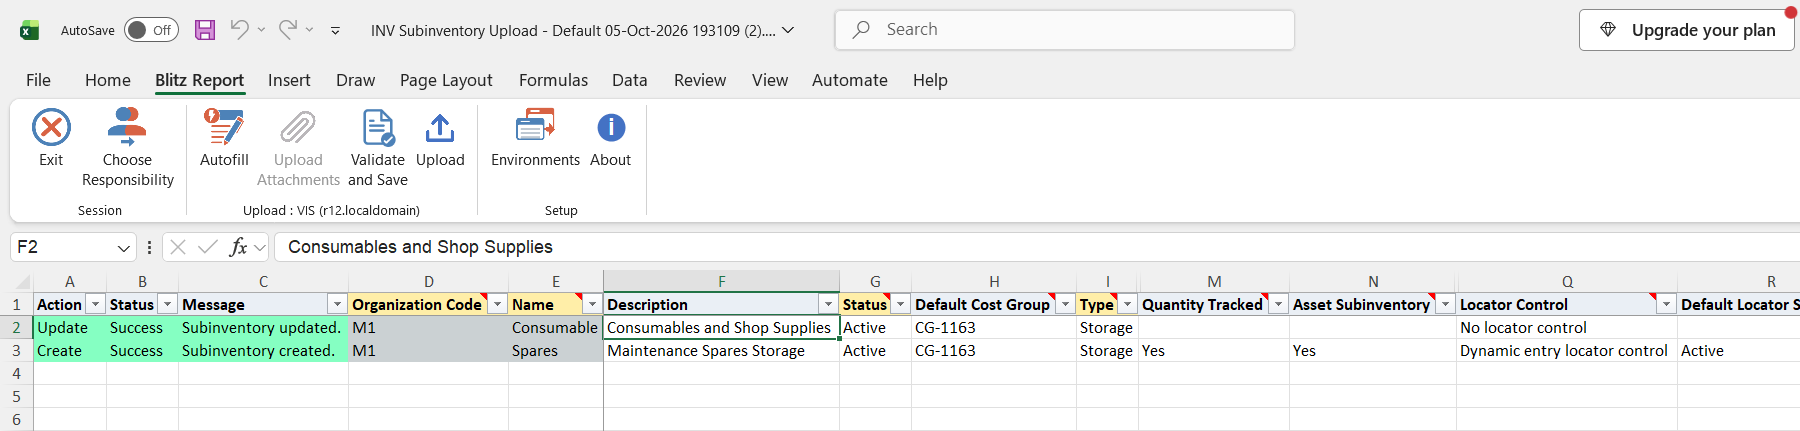1800x431 pixels.
Task: Open the Automate tab
Action: 850,80
